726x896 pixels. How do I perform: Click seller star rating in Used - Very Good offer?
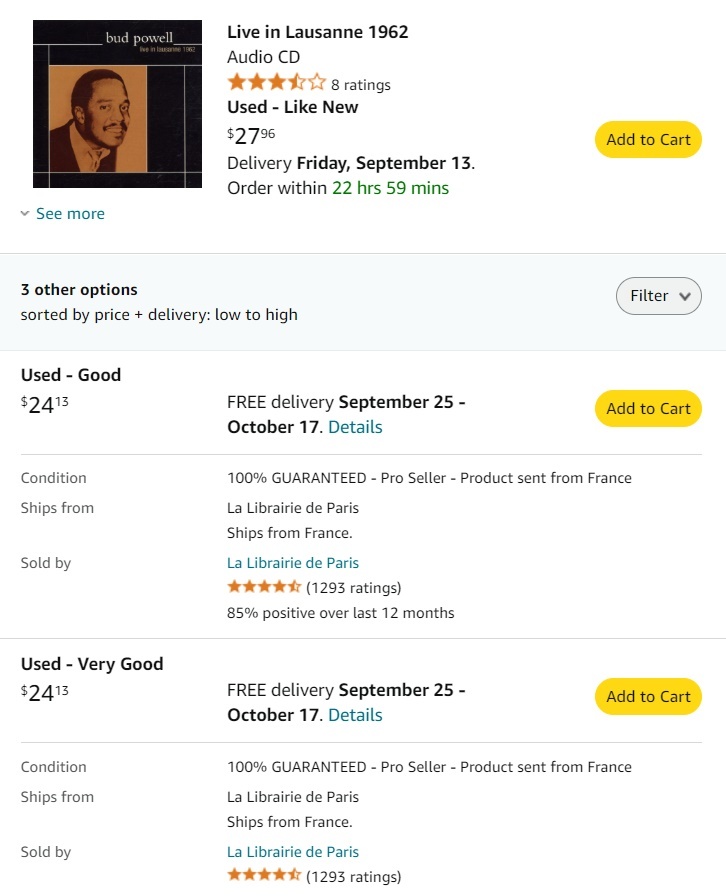[264, 876]
